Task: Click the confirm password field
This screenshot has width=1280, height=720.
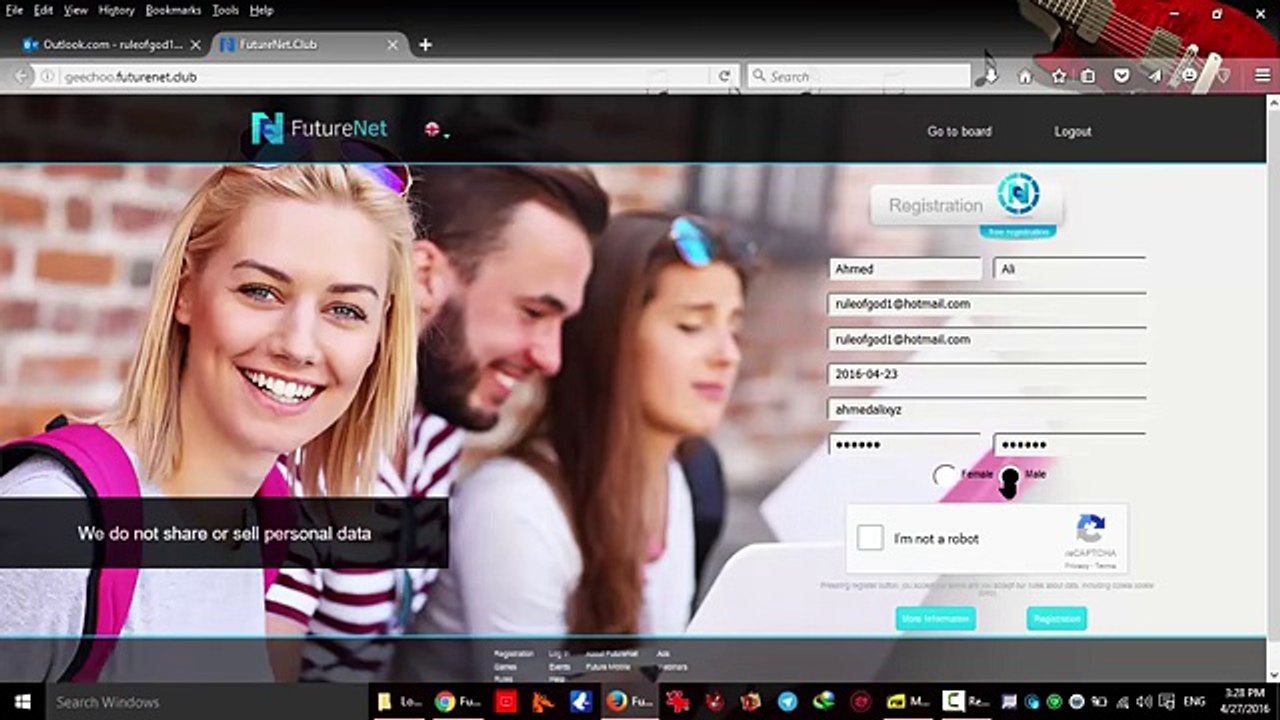Action: pyautogui.click(x=1069, y=445)
